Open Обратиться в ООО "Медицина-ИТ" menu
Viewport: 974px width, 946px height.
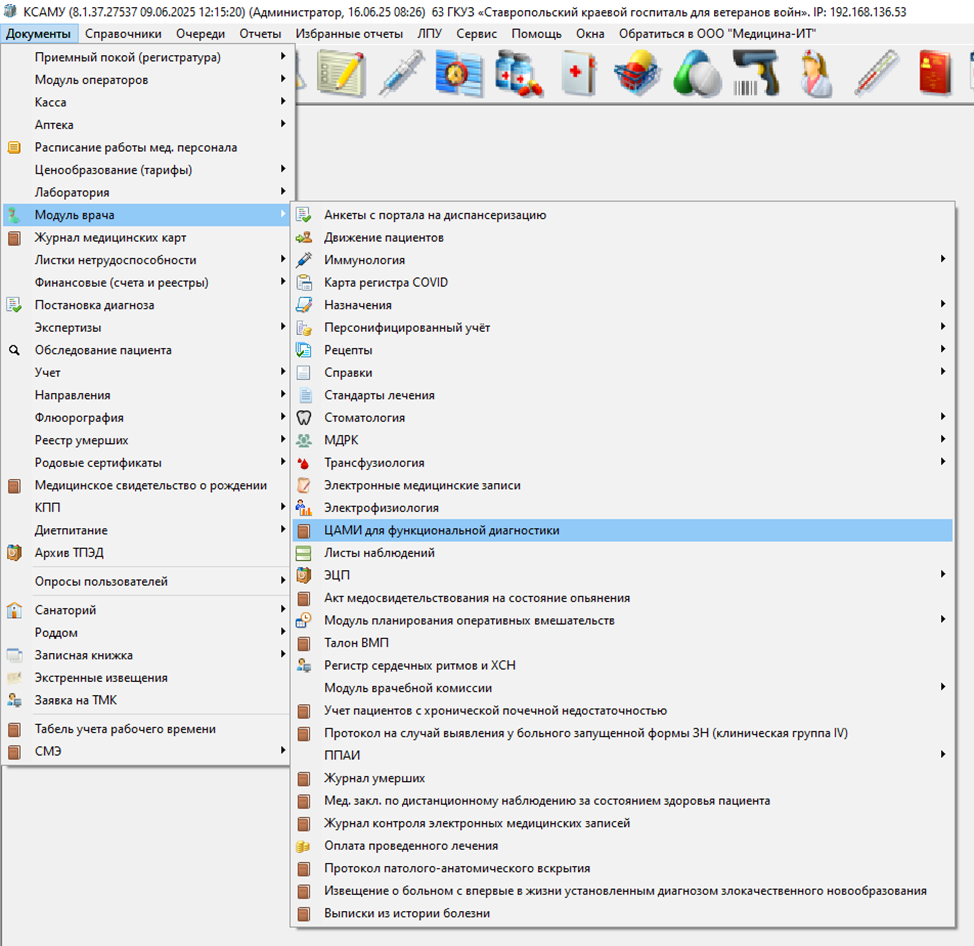[x=717, y=34]
